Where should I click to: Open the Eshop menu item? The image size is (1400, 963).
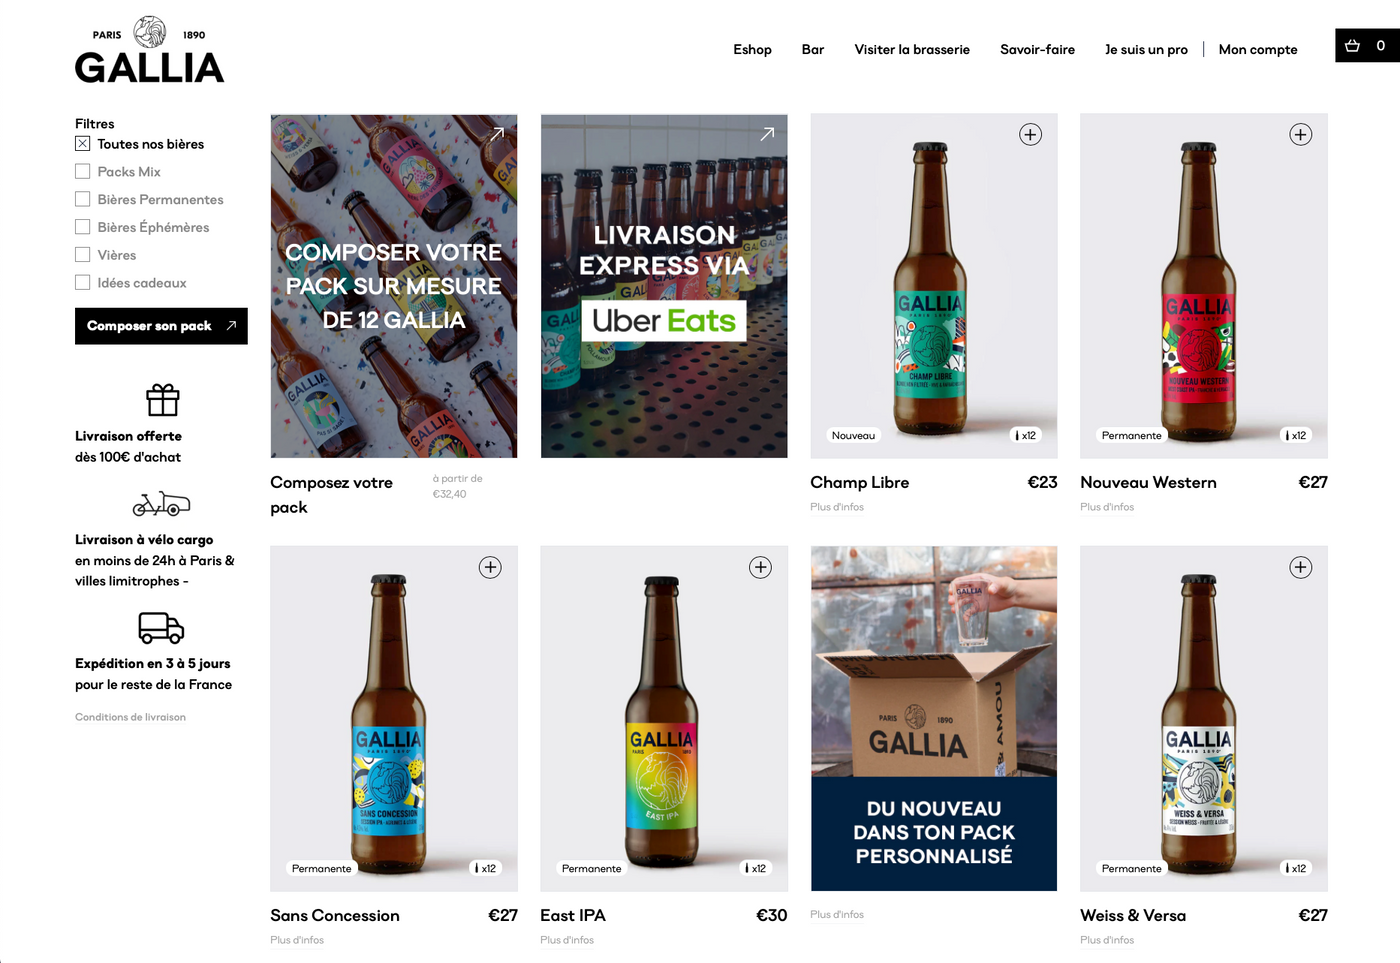752,49
